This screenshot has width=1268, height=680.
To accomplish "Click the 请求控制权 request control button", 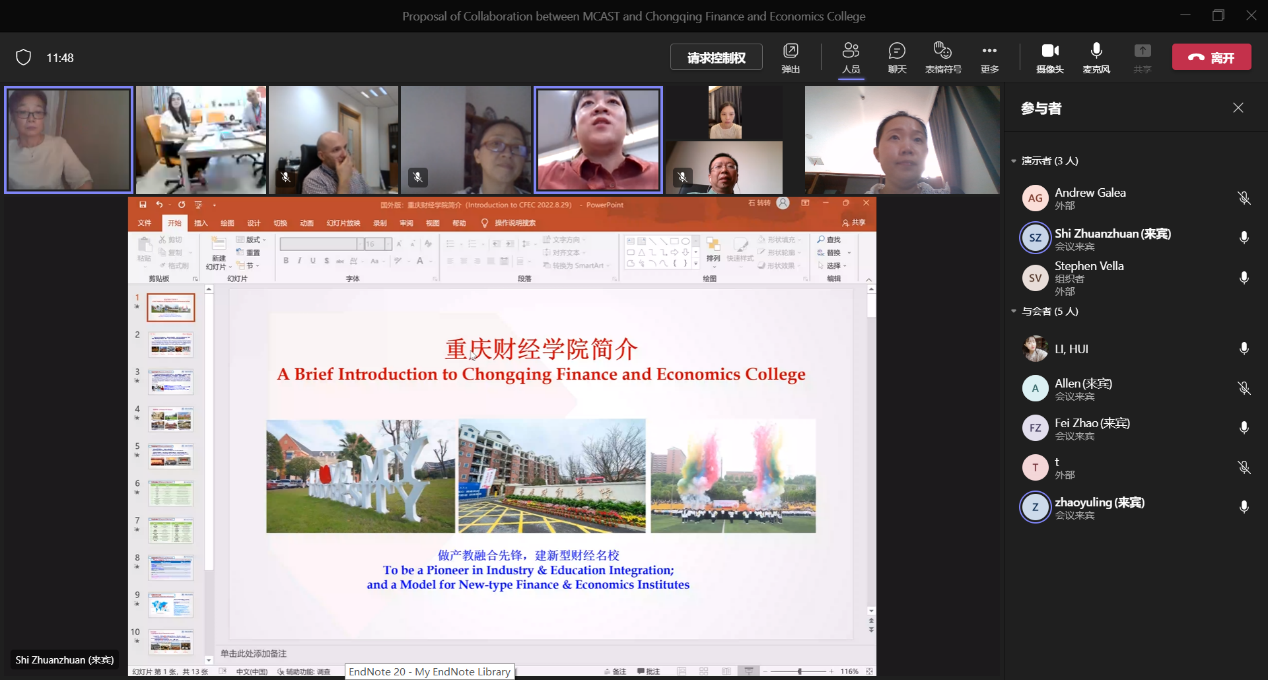I will [x=716, y=58].
